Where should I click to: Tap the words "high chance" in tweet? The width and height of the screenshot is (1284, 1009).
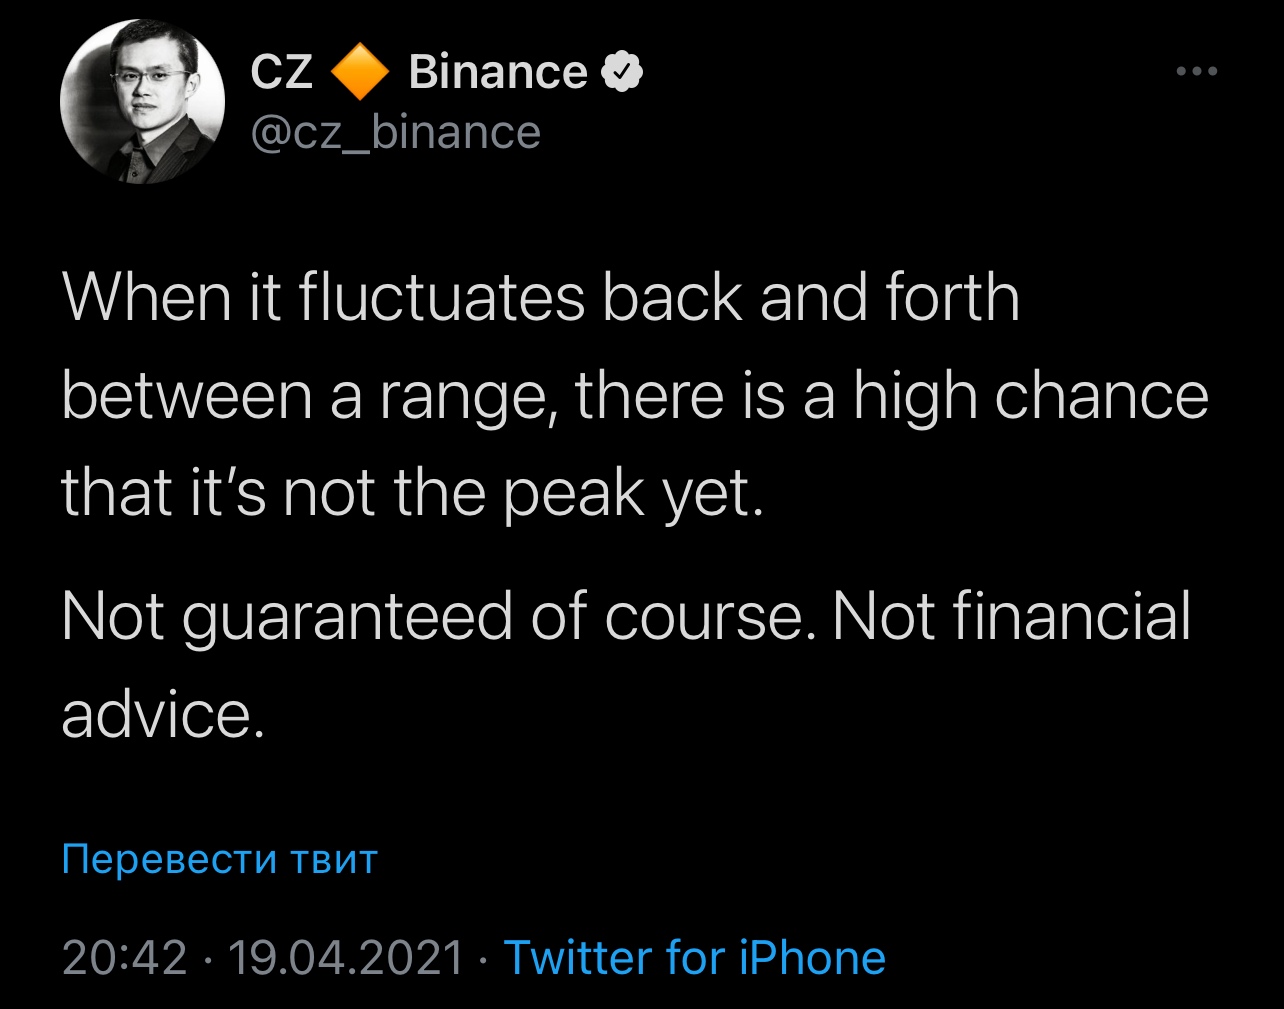coord(1030,396)
